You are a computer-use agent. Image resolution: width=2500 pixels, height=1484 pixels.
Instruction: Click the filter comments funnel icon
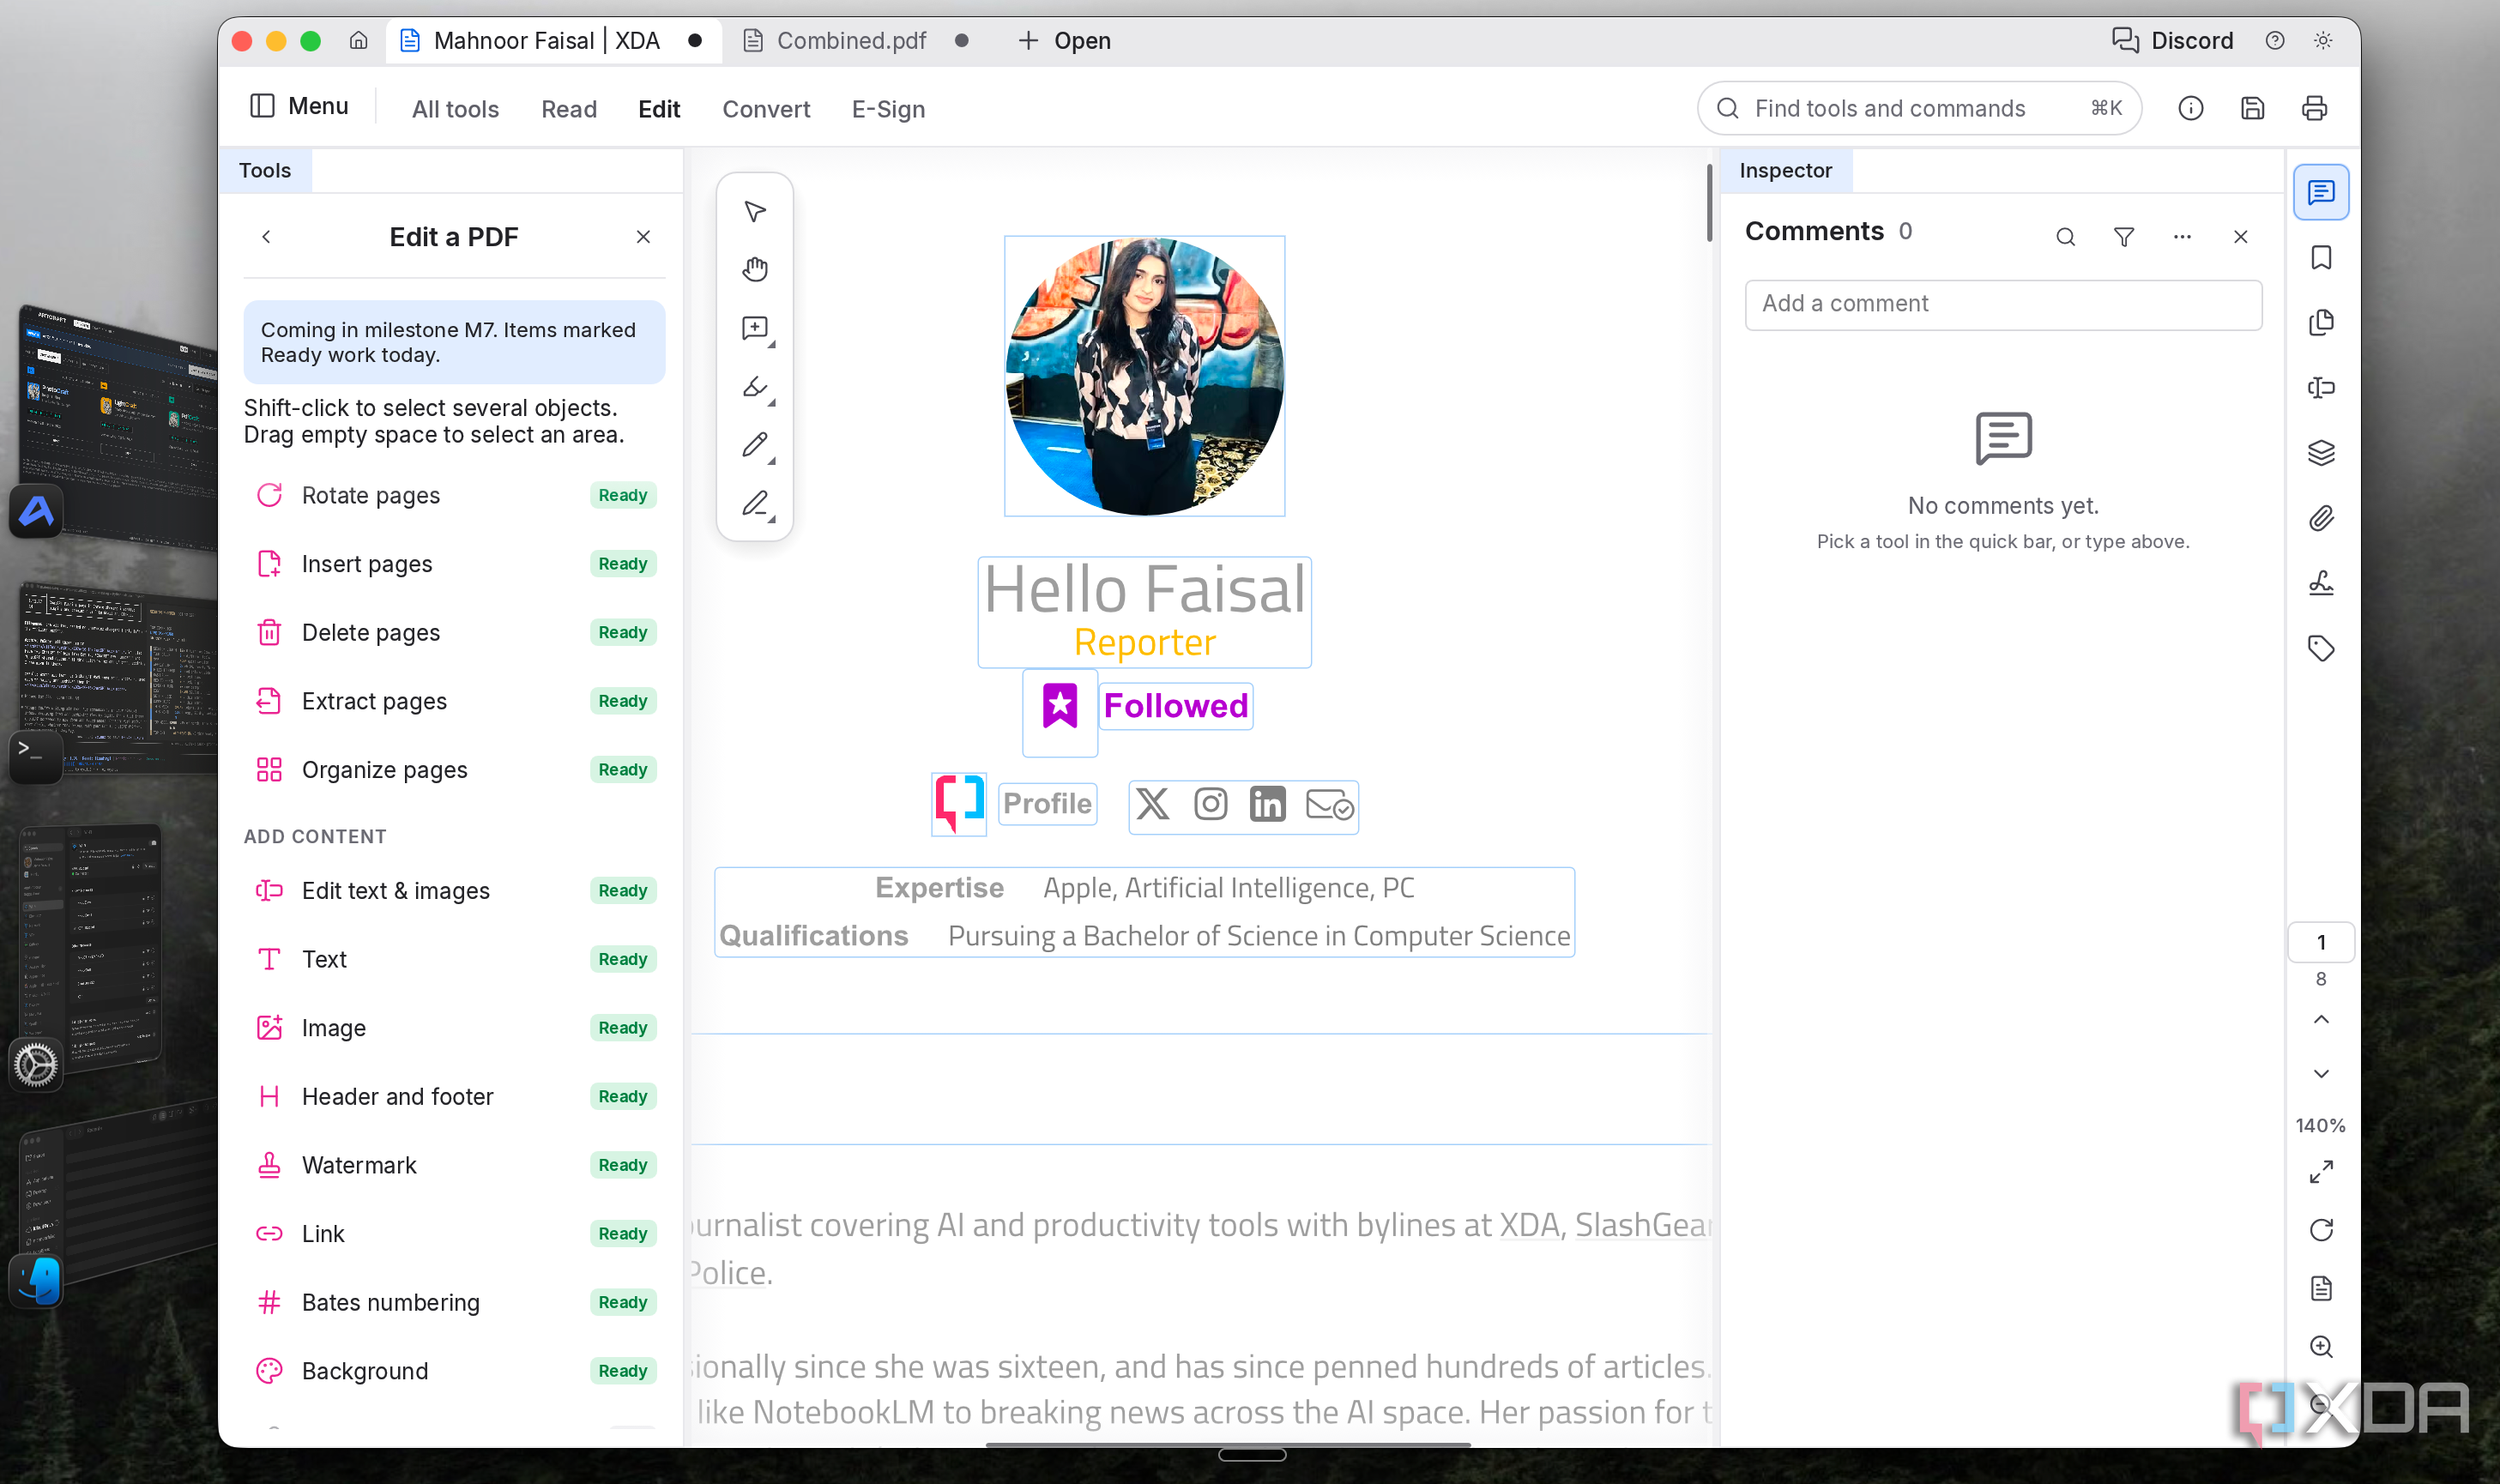point(2123,237)
